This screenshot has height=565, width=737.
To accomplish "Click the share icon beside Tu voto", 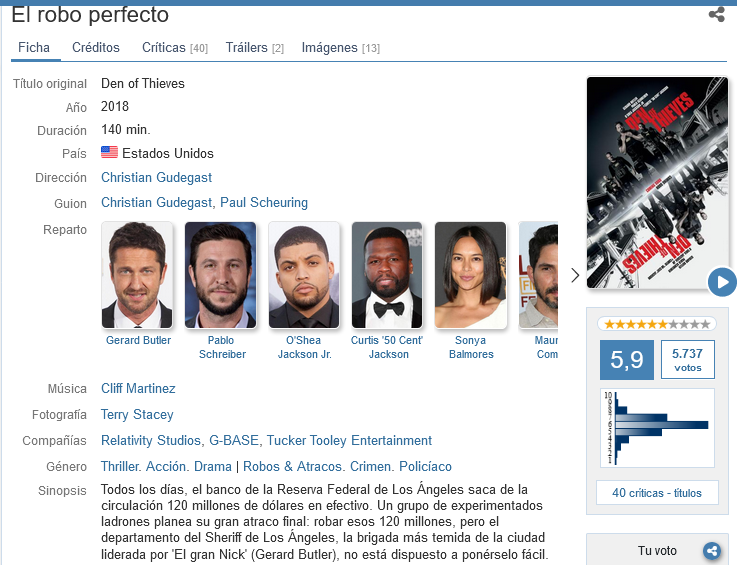I will coord(712,550).
